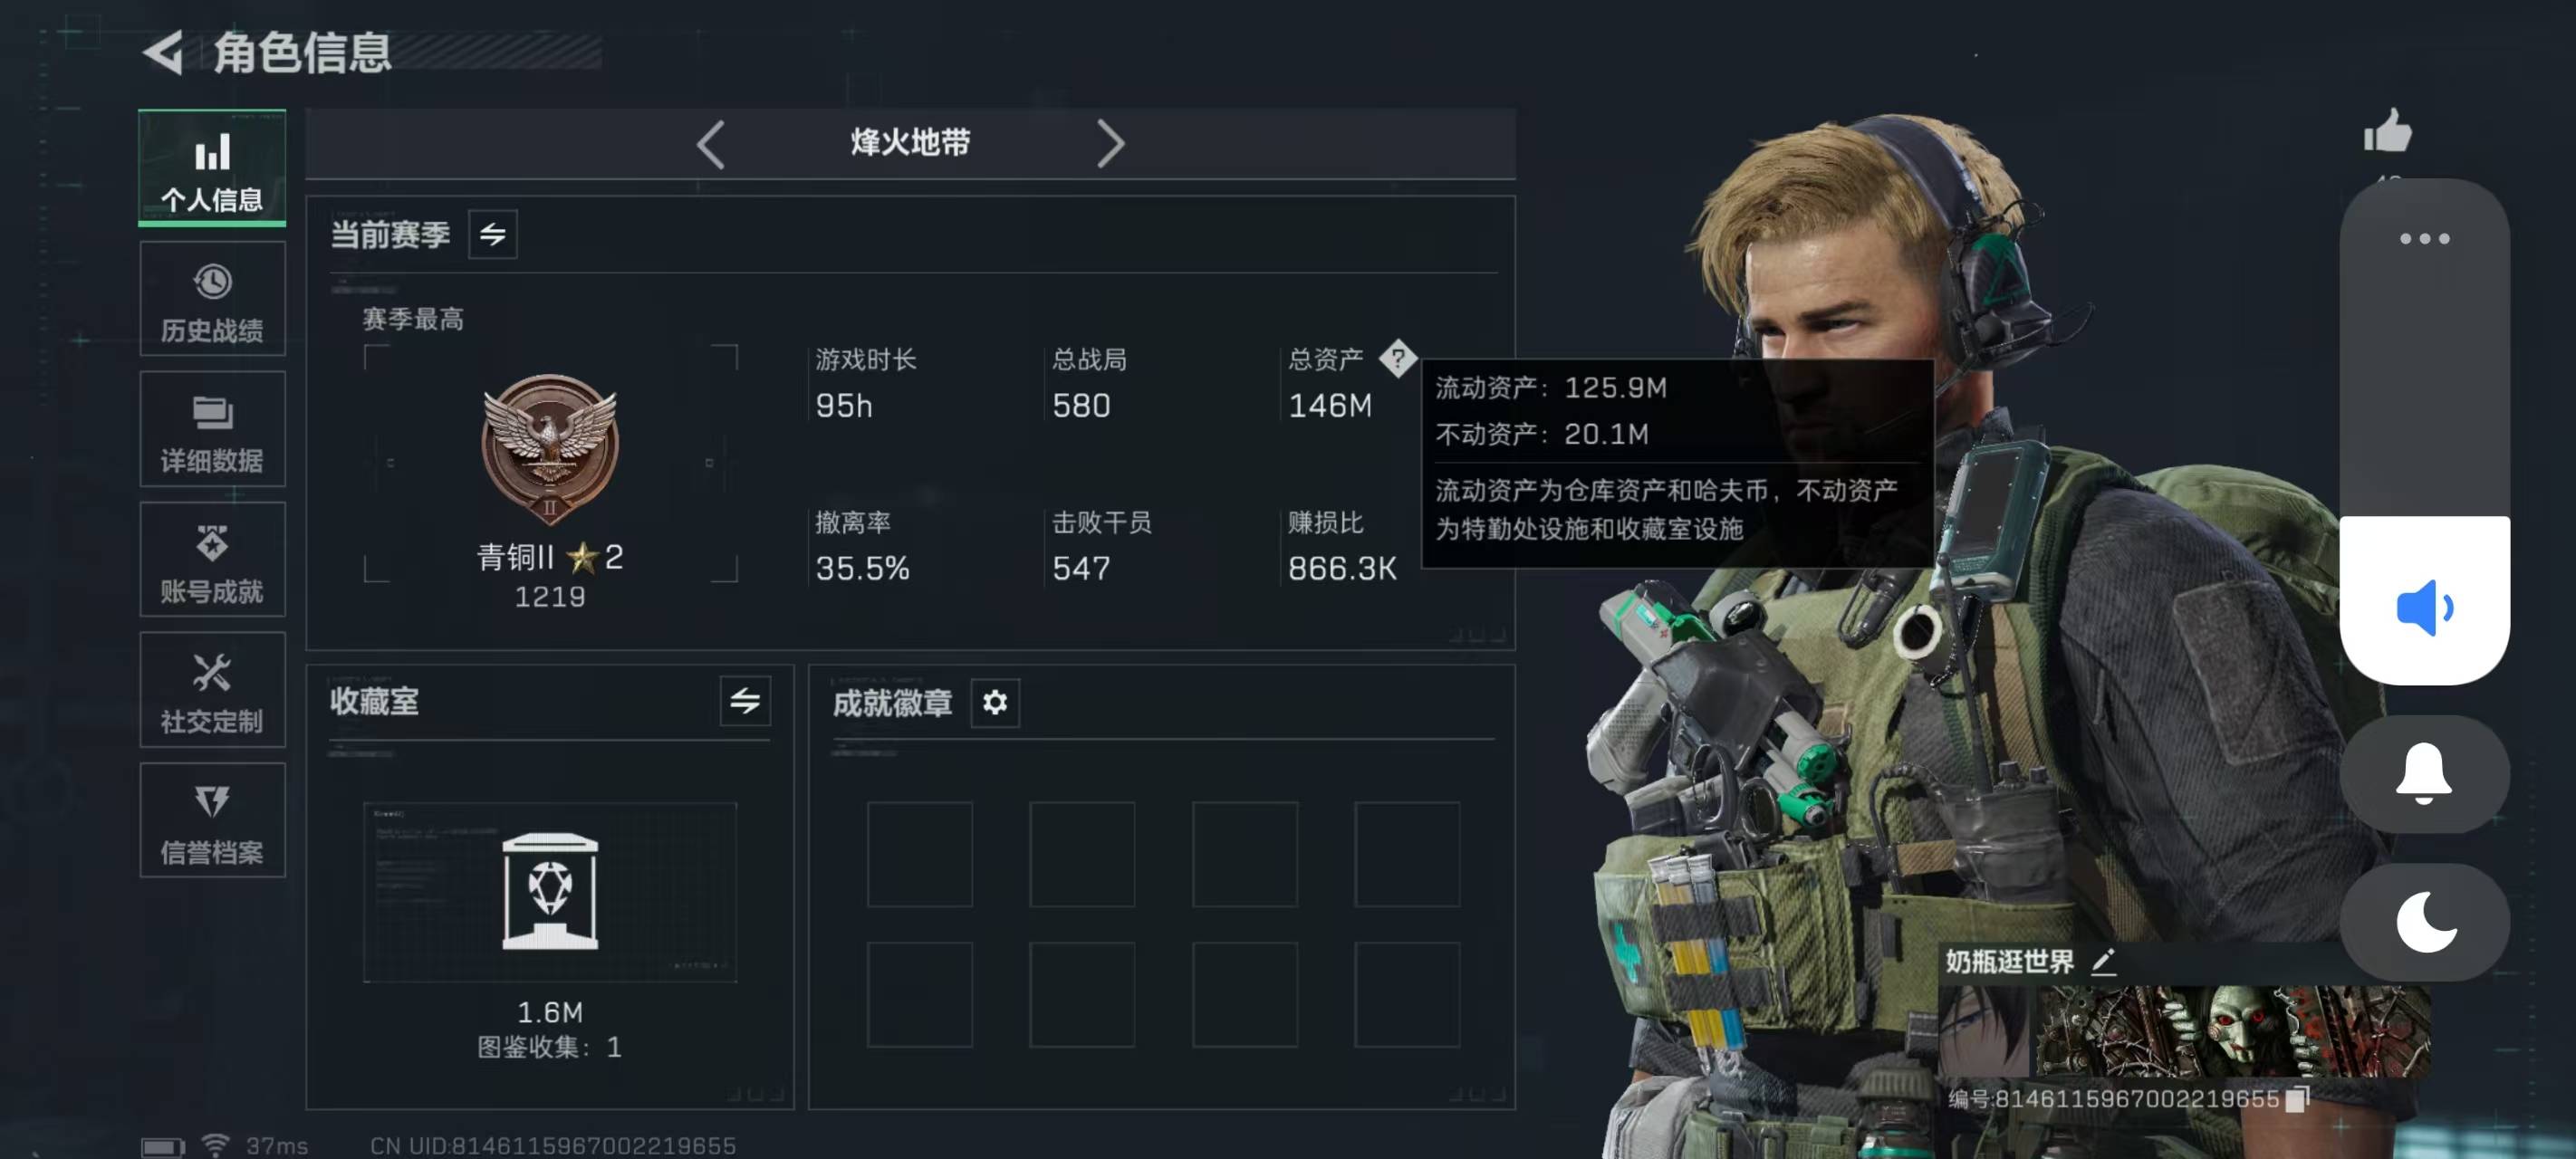Copy the player ID number
This screenshot has width=2576, height=1159.
[x=2297, y=1098]
